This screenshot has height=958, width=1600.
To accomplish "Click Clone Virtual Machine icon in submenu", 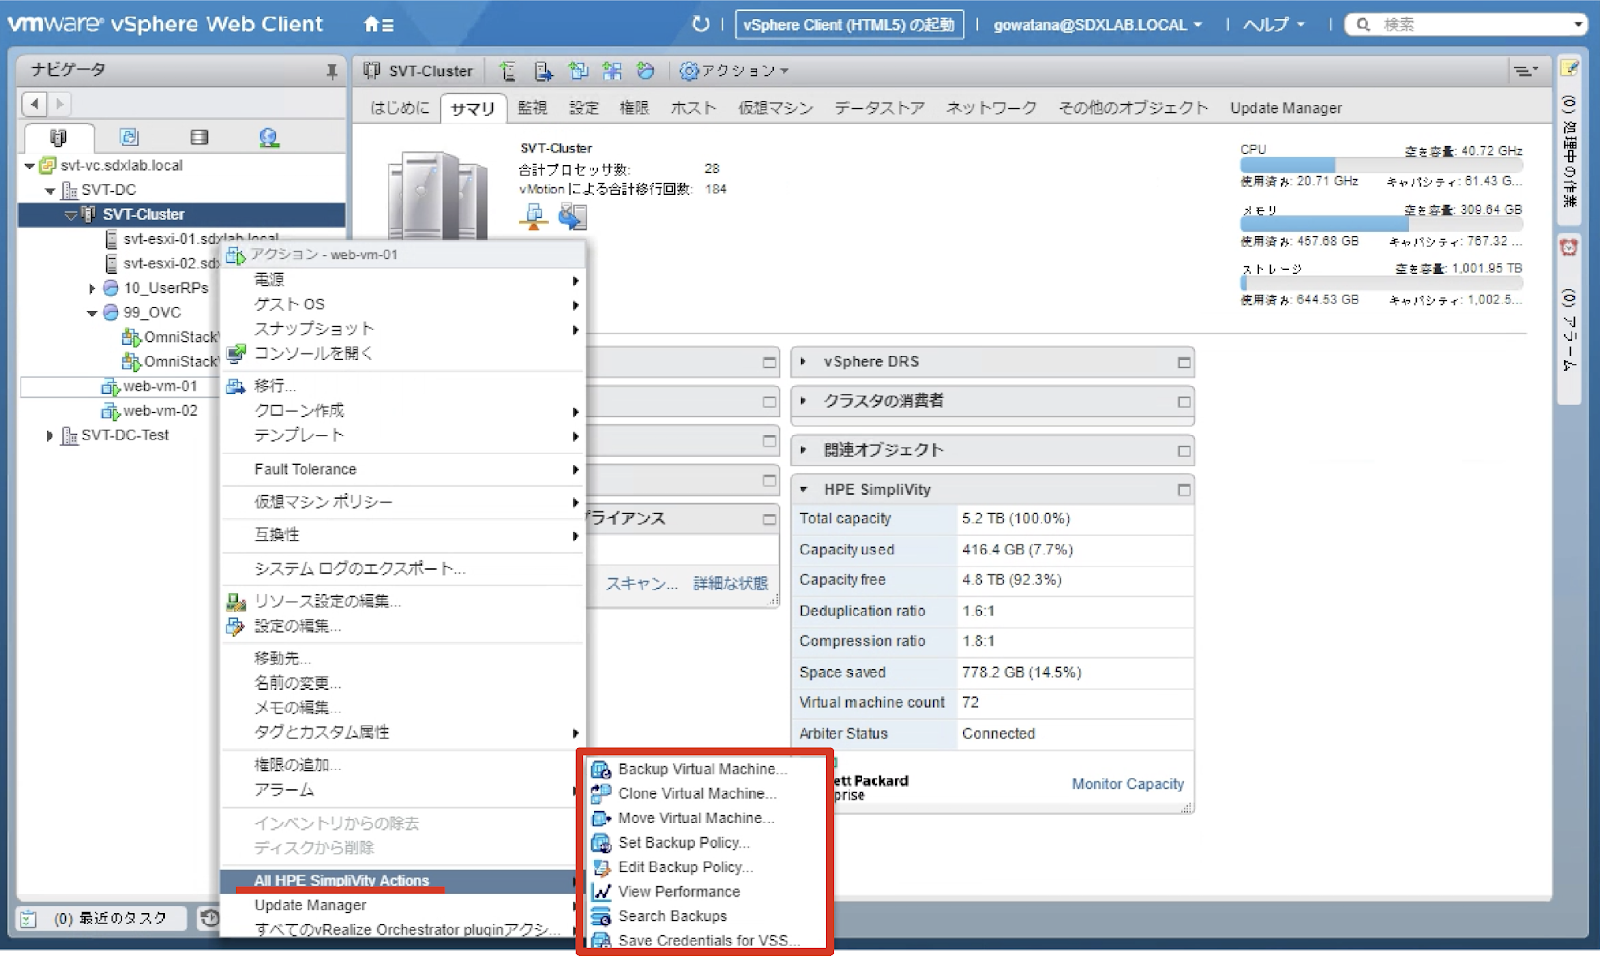I will point(601,793).
